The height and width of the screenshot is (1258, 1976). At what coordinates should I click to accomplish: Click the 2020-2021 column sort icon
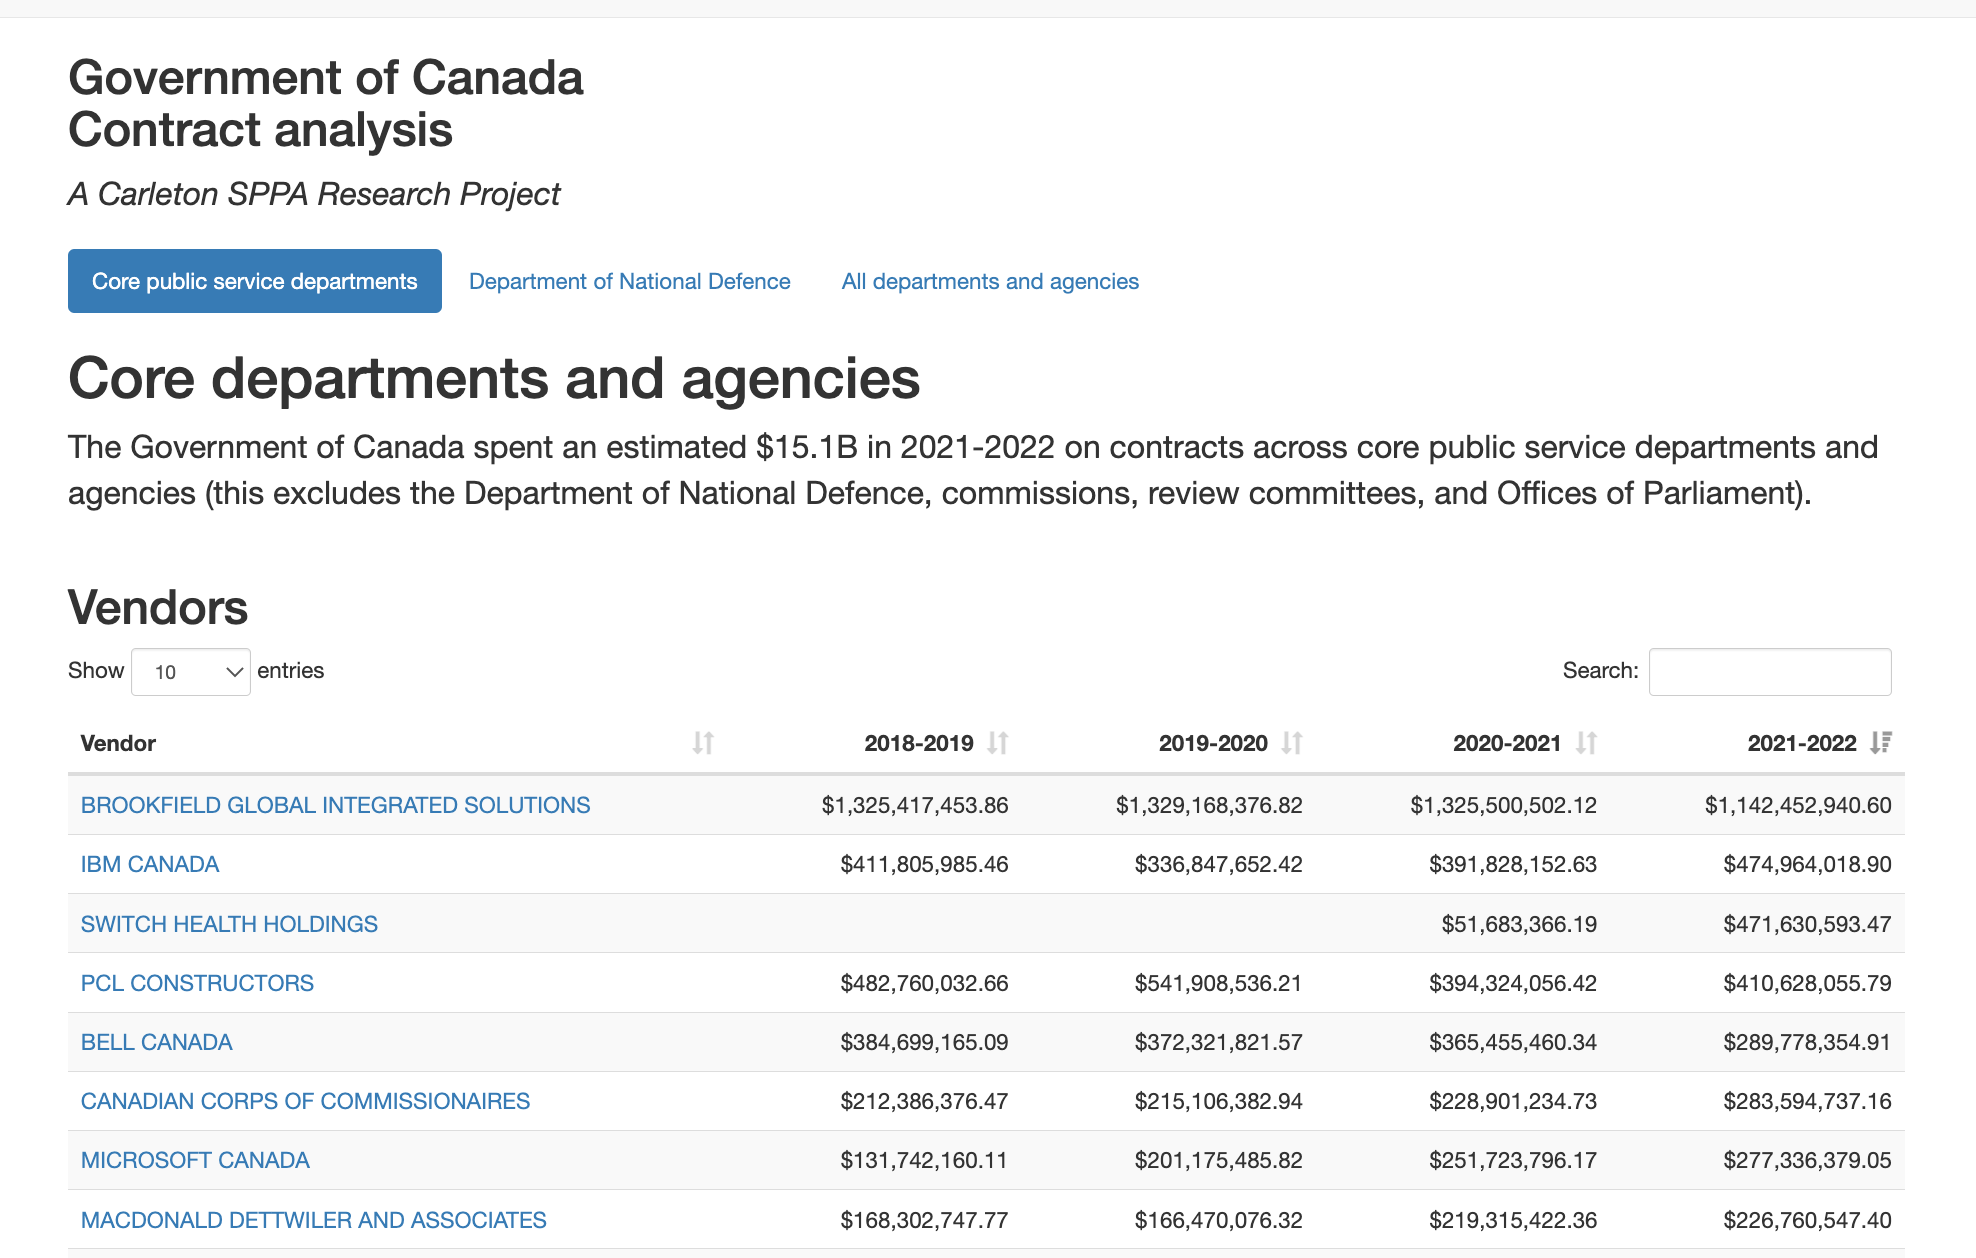(x=1586, y=743)
